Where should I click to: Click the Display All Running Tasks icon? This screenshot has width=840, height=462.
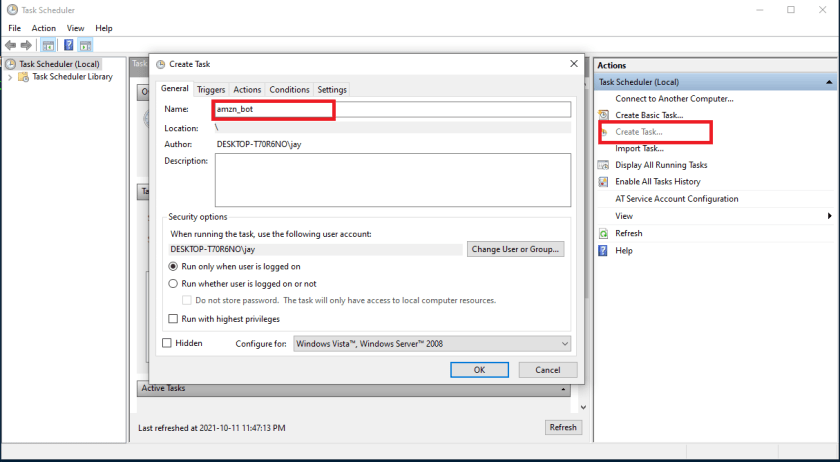(604, 165)
